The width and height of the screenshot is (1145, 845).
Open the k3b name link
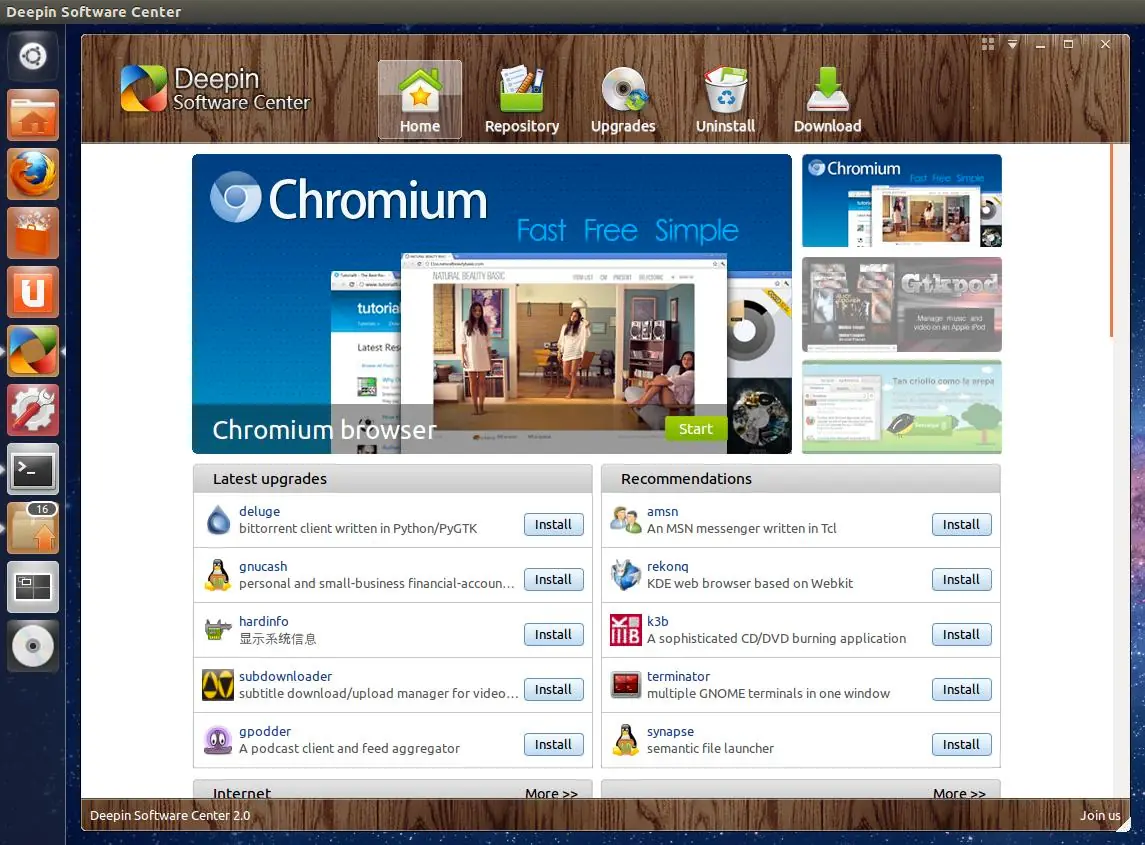[657, 621]
